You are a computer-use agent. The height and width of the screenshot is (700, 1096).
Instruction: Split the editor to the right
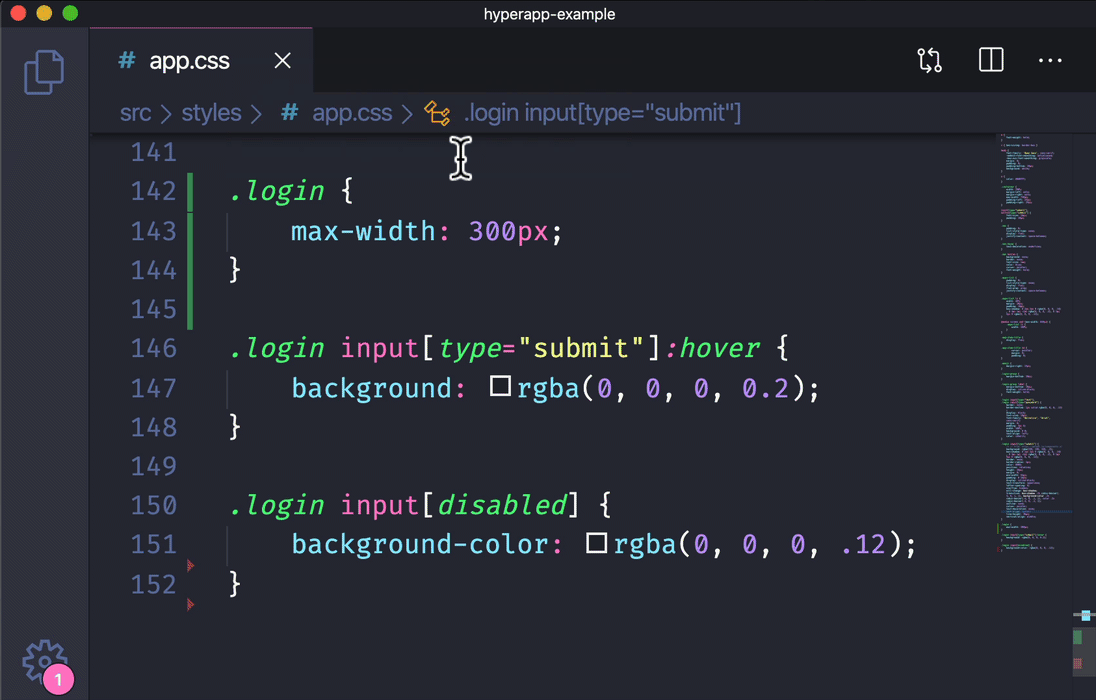pos(990,60)
